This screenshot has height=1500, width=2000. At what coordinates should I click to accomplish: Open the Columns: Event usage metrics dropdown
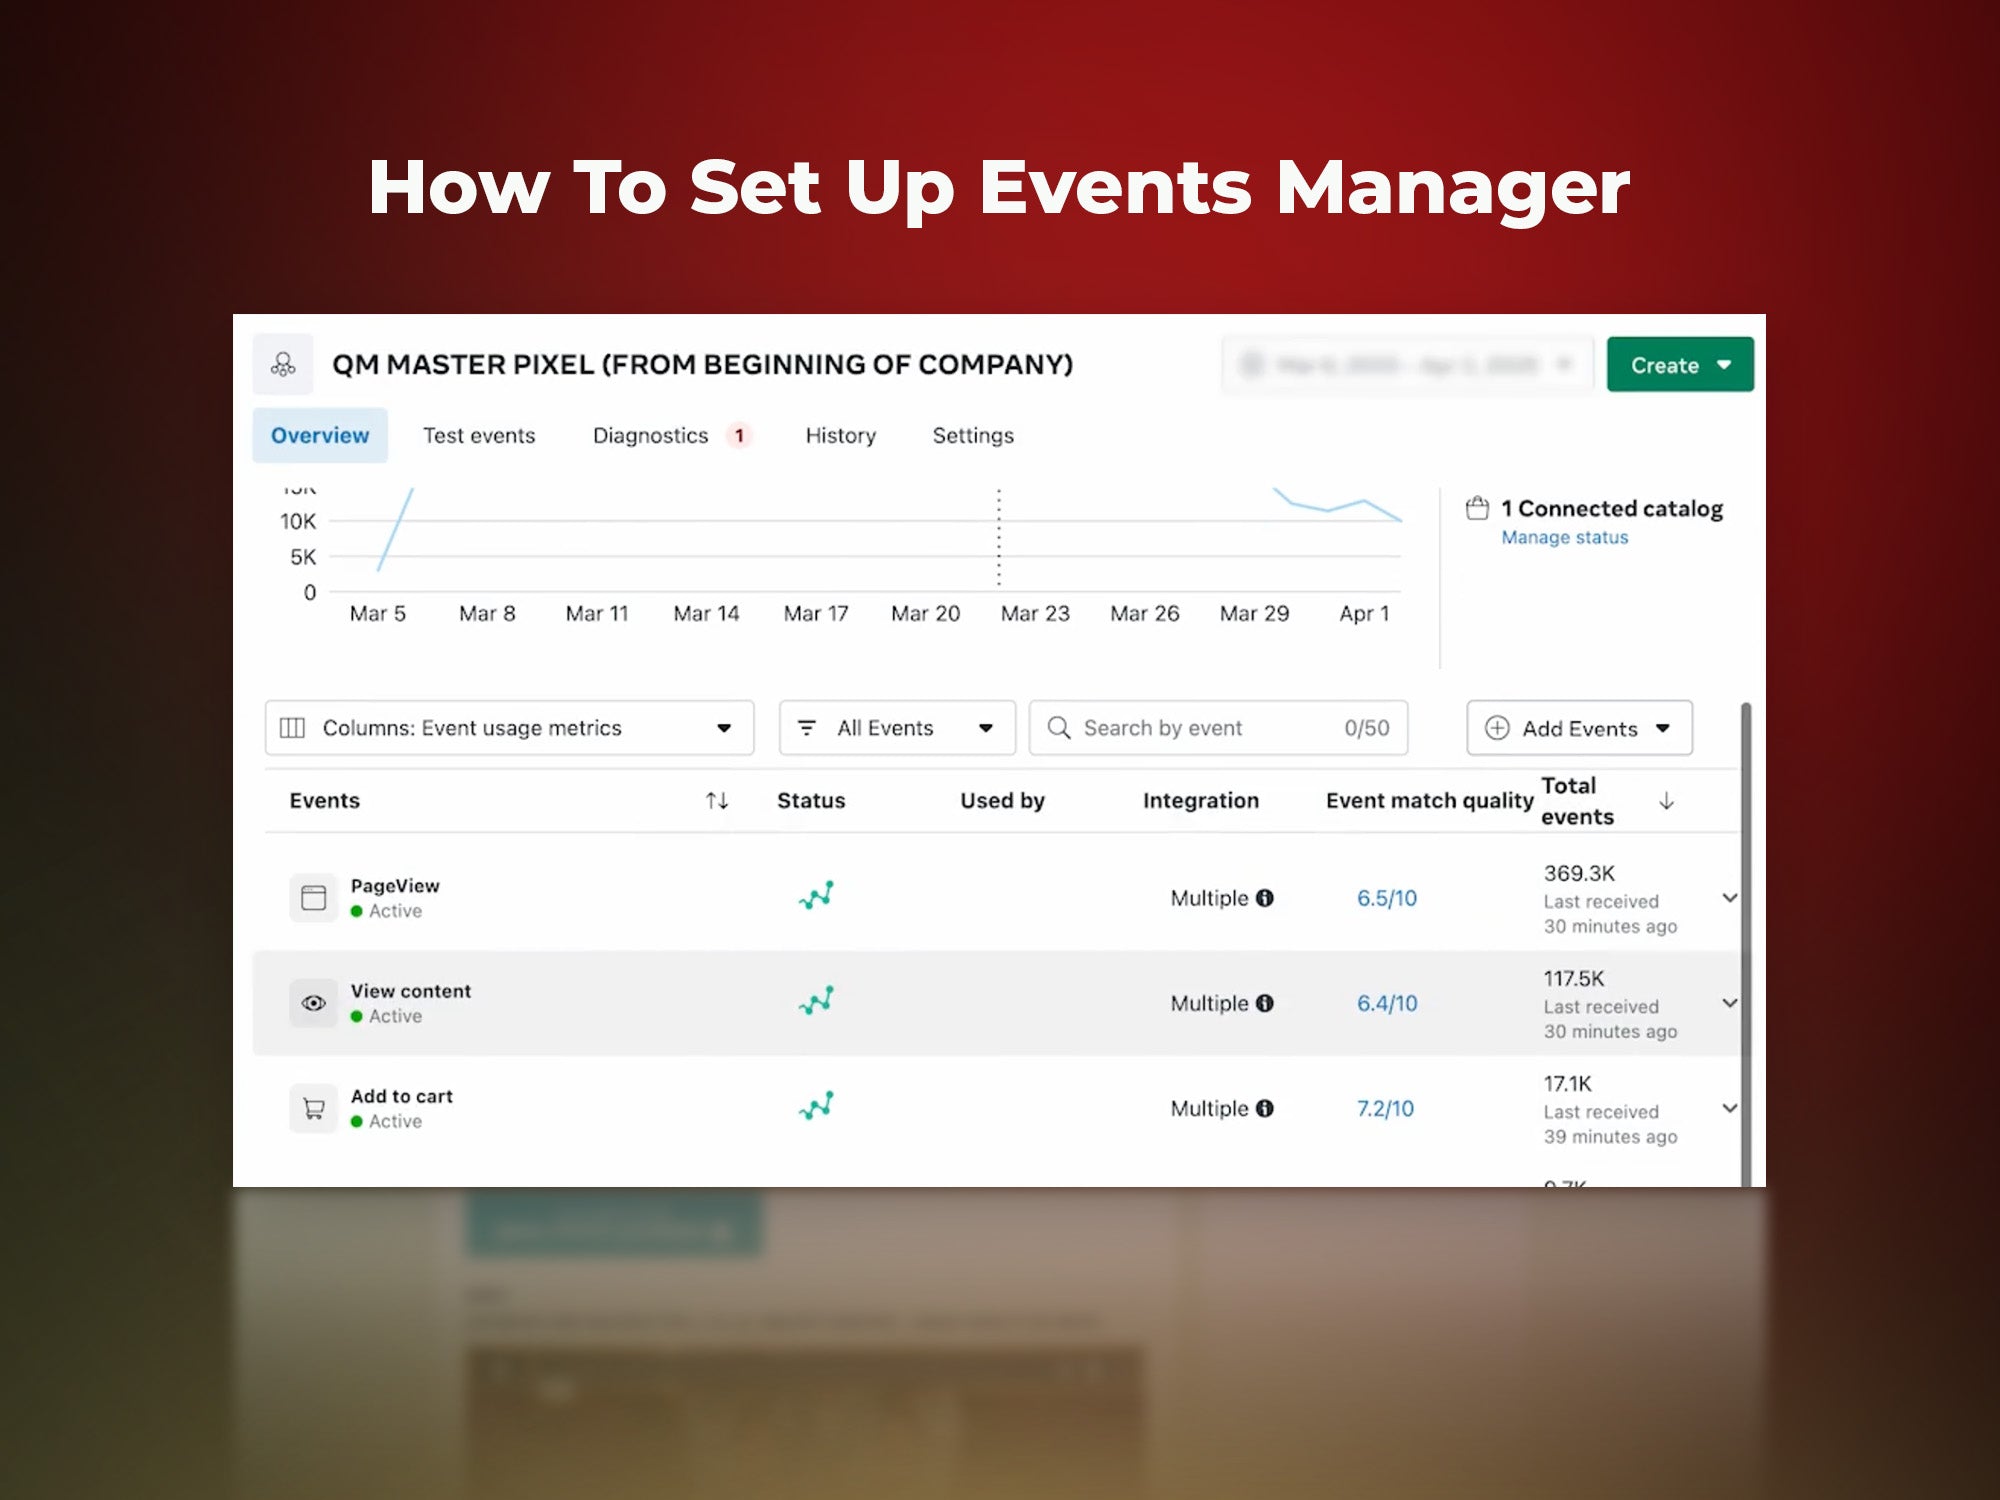click(x=509, y=728)
